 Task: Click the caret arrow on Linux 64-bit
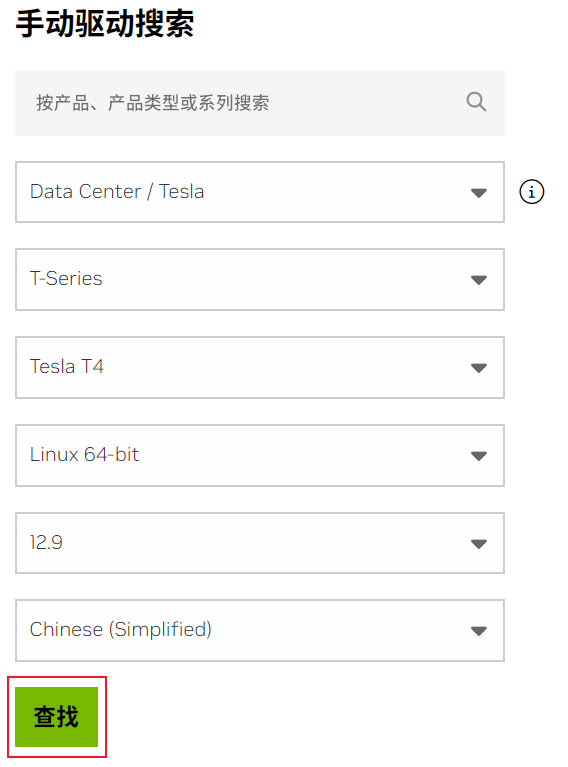click(x=478, y=456)
